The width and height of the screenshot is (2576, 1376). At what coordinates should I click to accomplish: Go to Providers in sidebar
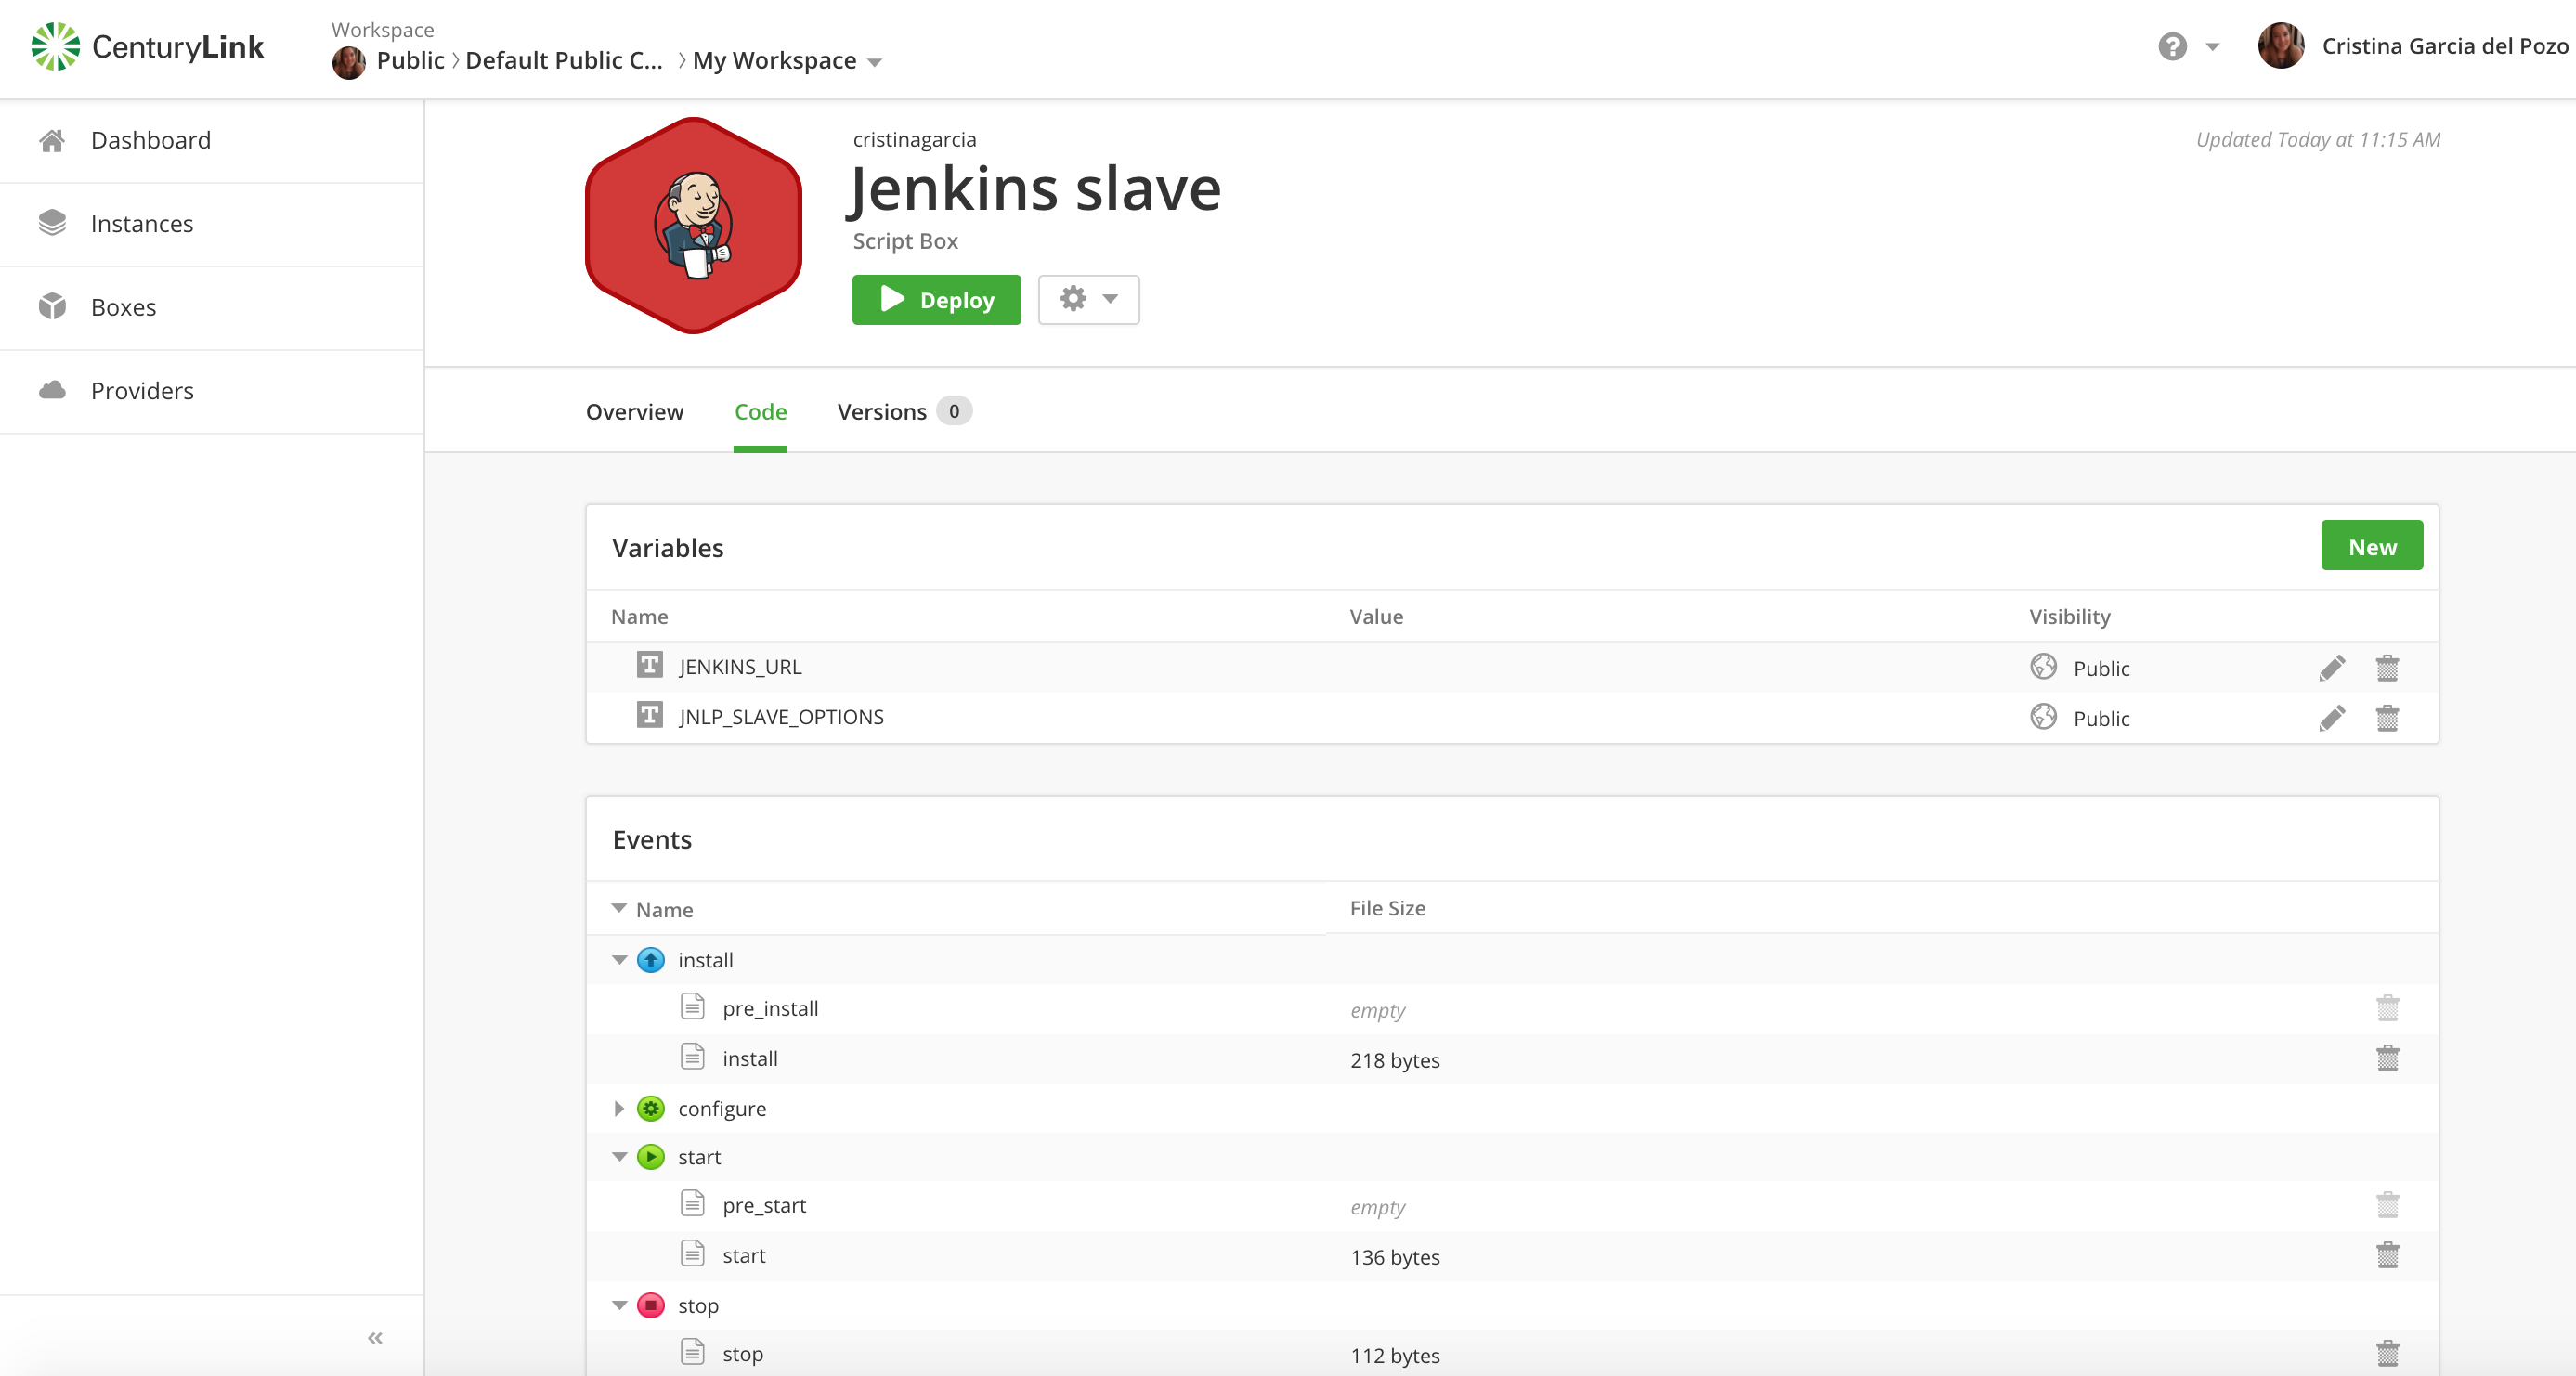pos(212,391)
